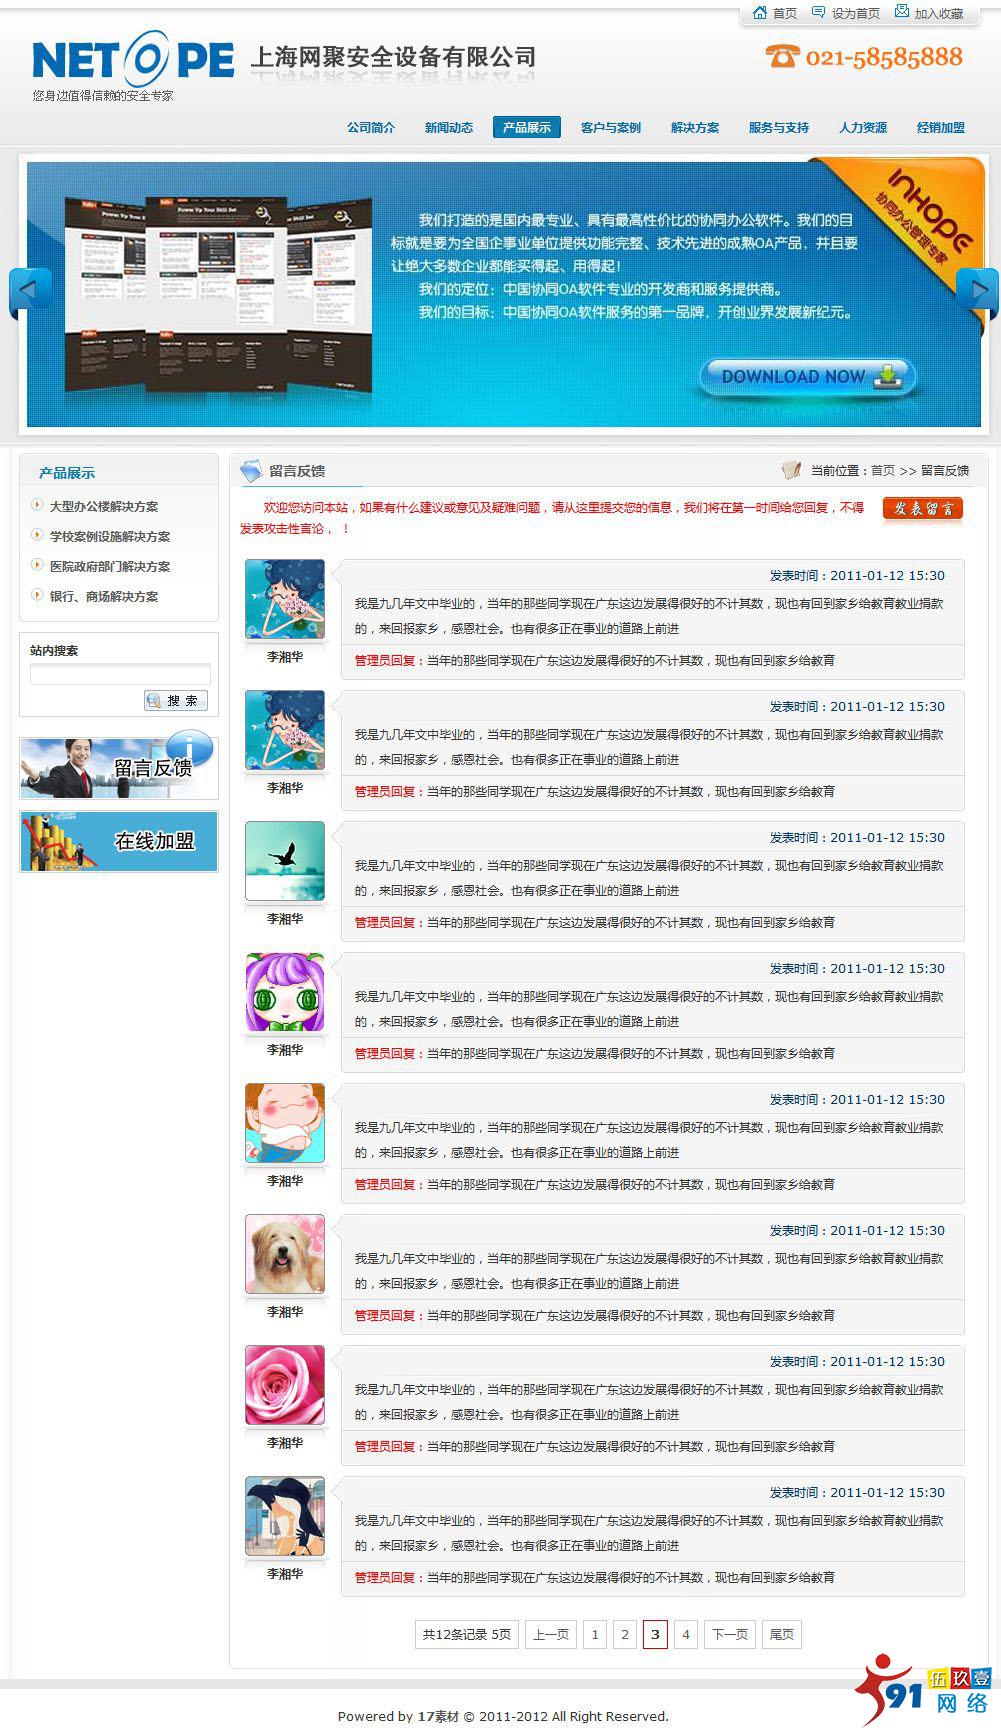This screenshot has width=1001, height=1734.
Task: Open 客户与案例 menu item
Action: (611, 127)
